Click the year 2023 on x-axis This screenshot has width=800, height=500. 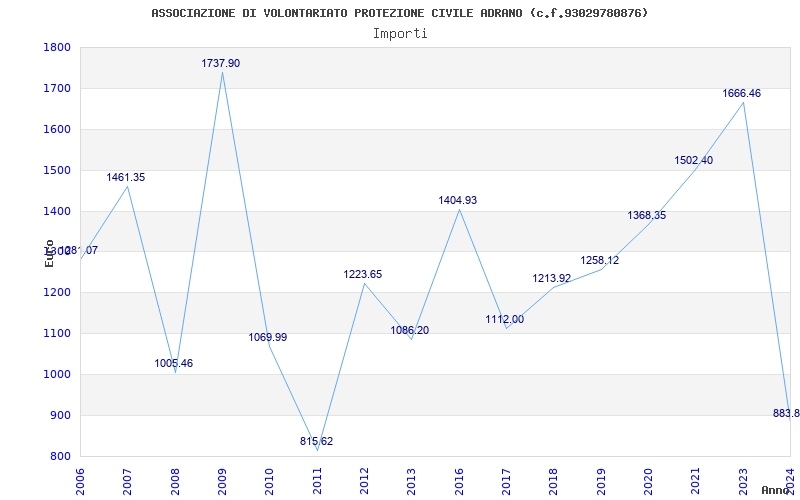point(743,480)
